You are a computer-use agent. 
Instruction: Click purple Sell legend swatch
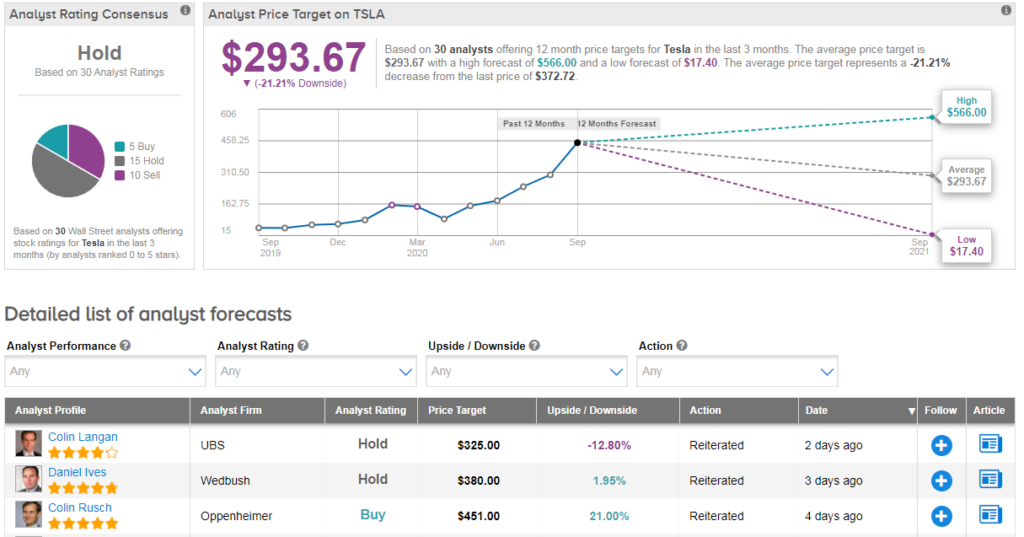pos(120,175)
